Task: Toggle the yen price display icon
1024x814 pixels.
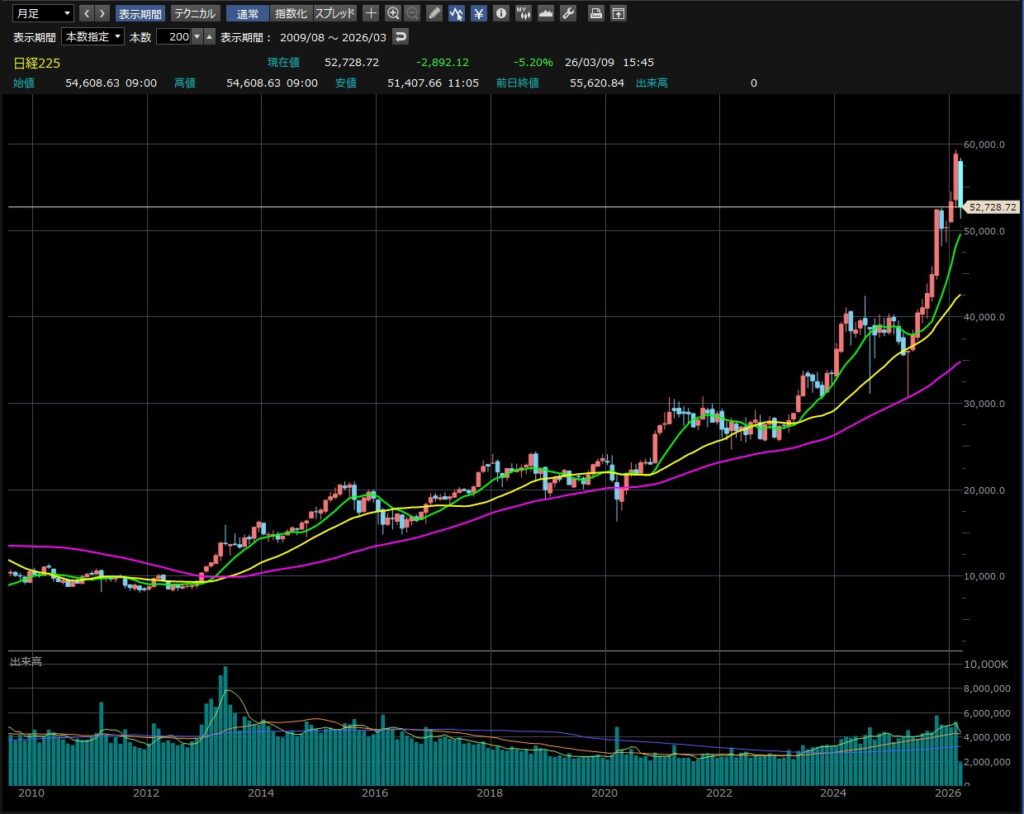Action: pos(478,13)
